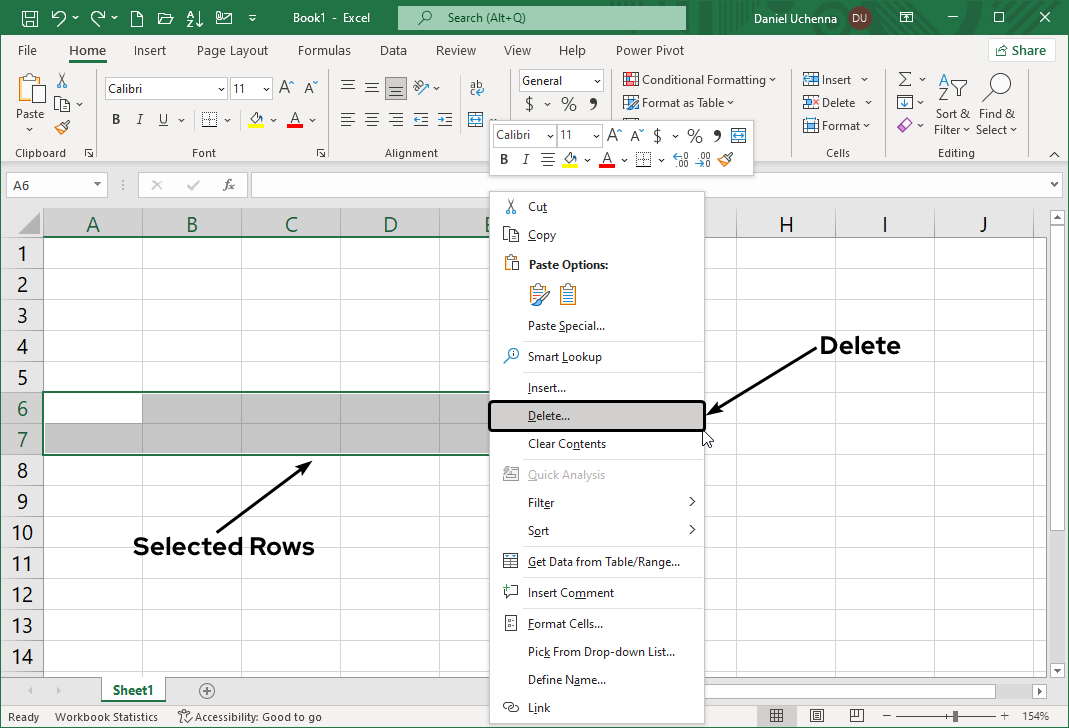
Task: Click the Save icon in title bar
Action: (29, 18)
